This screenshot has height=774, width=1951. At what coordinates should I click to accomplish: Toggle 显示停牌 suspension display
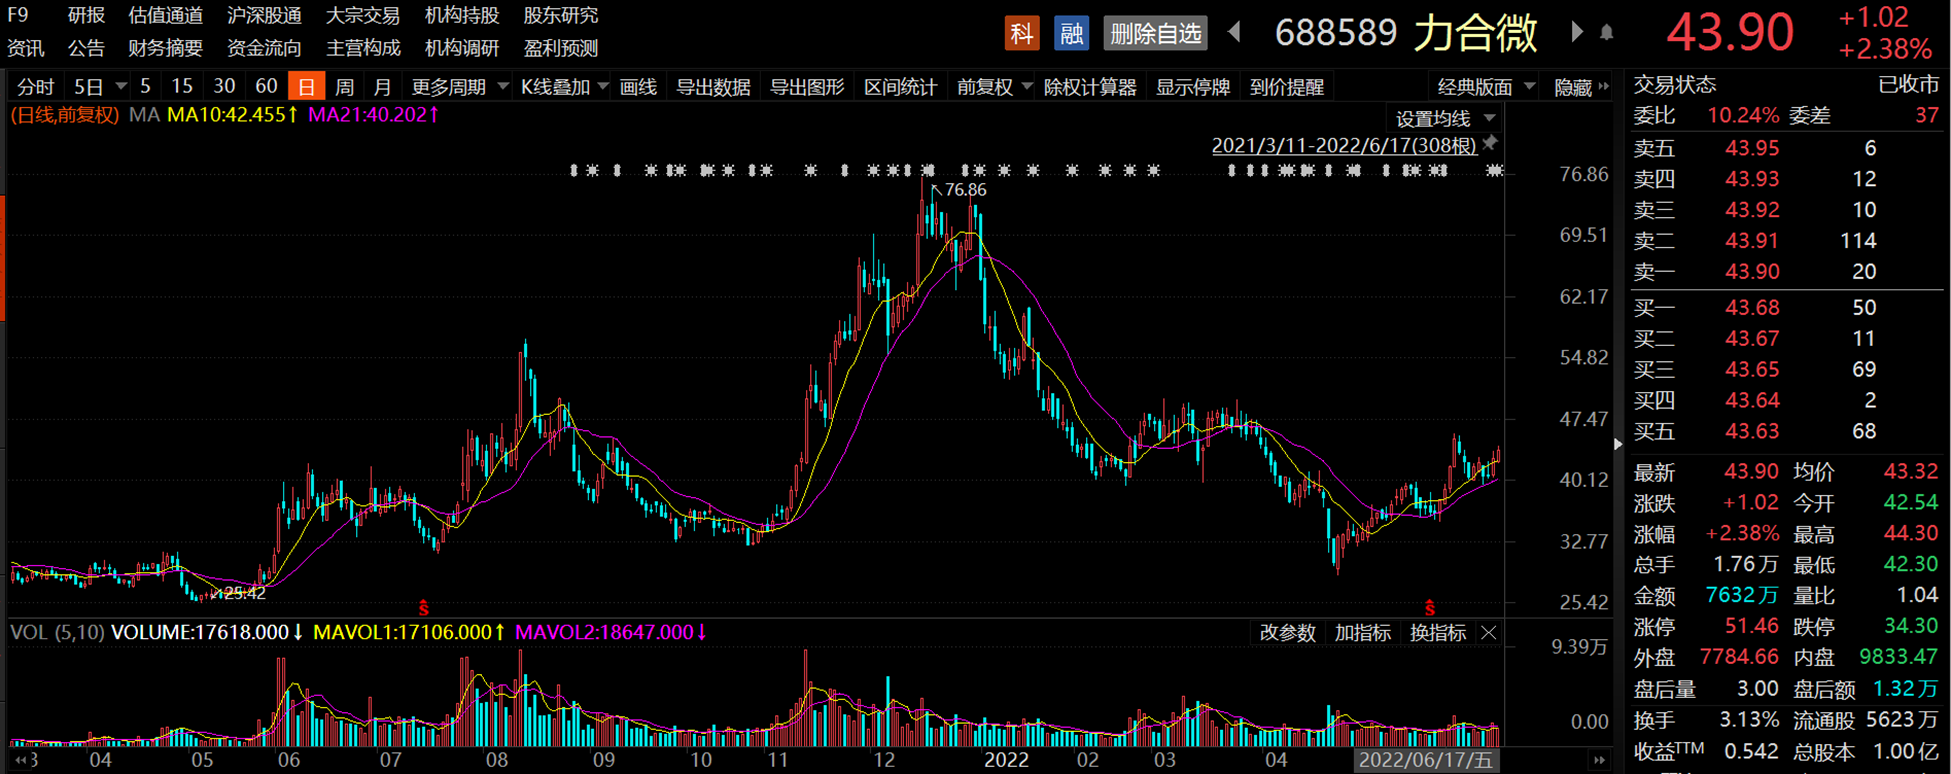click(1193, 87)
